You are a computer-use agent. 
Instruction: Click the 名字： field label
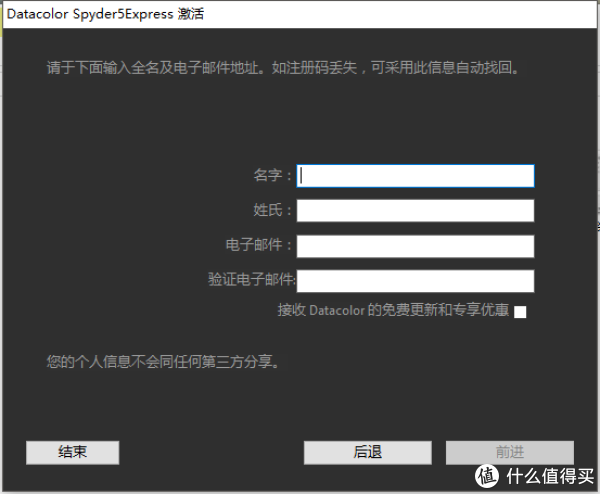(x=273, y=176)
